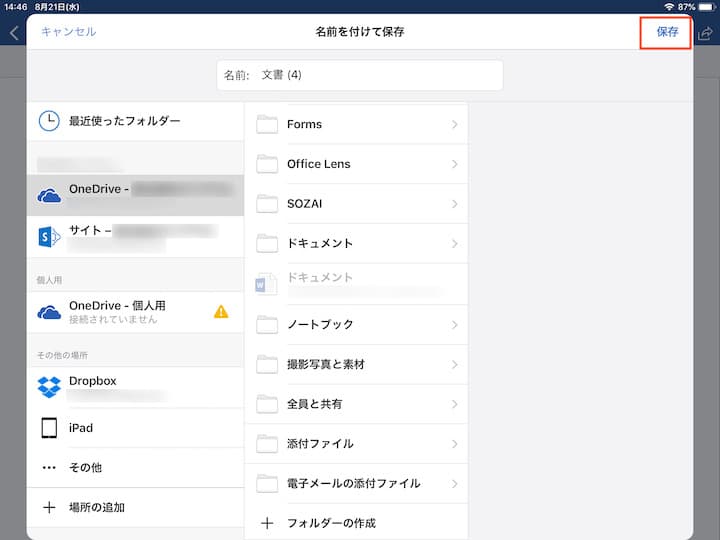
Task: Expand the Forms folder chevron
Action: (x=454, y=124)
